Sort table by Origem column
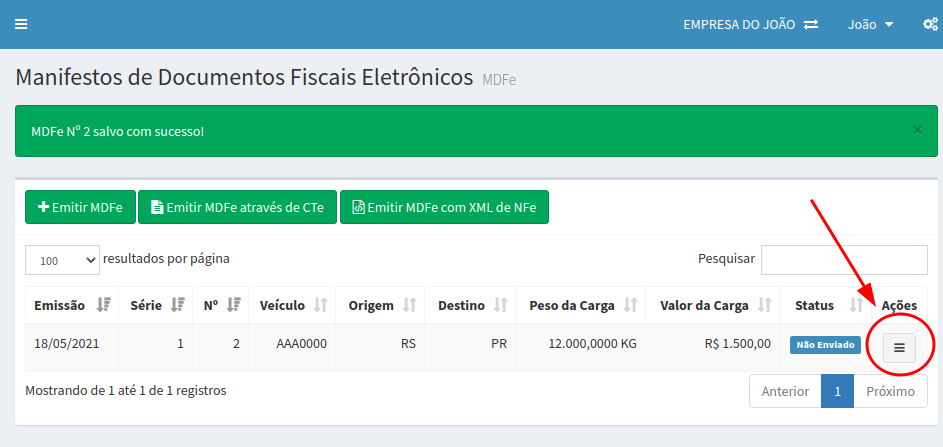This screenshot has height=447, width=943. (381, 305)
